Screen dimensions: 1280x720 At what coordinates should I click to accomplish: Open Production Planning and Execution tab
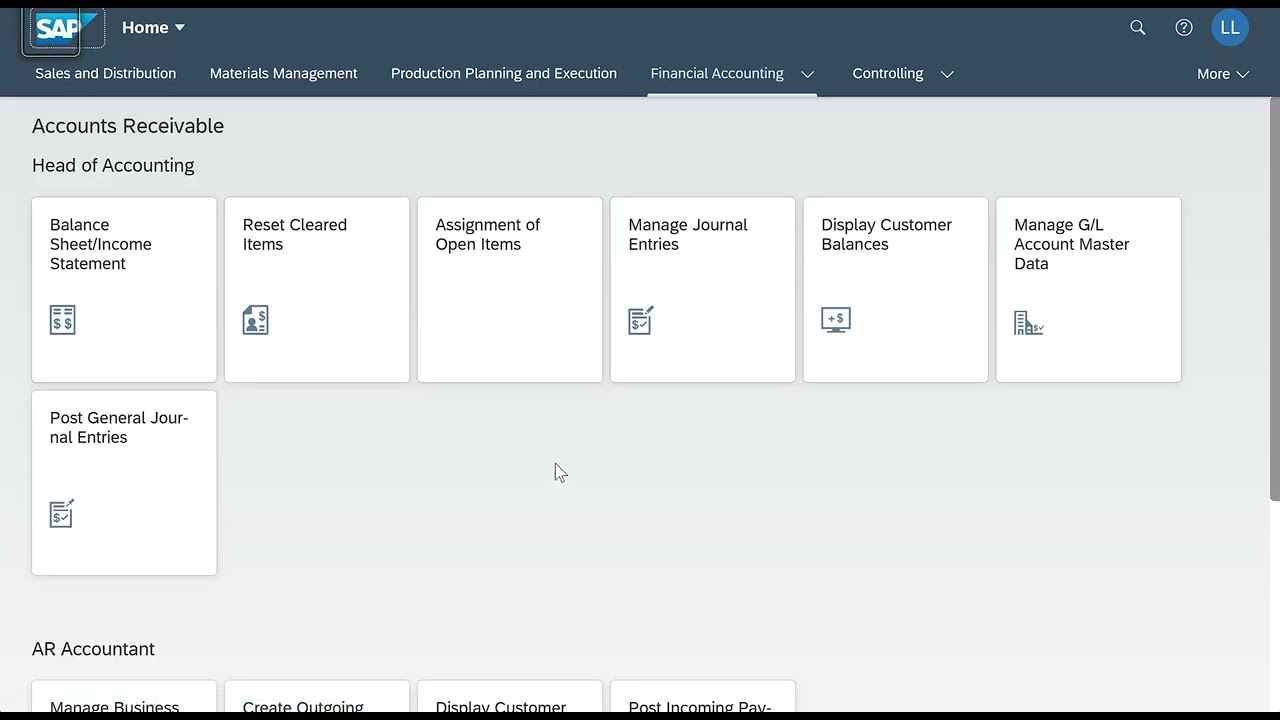pos(504,73)
